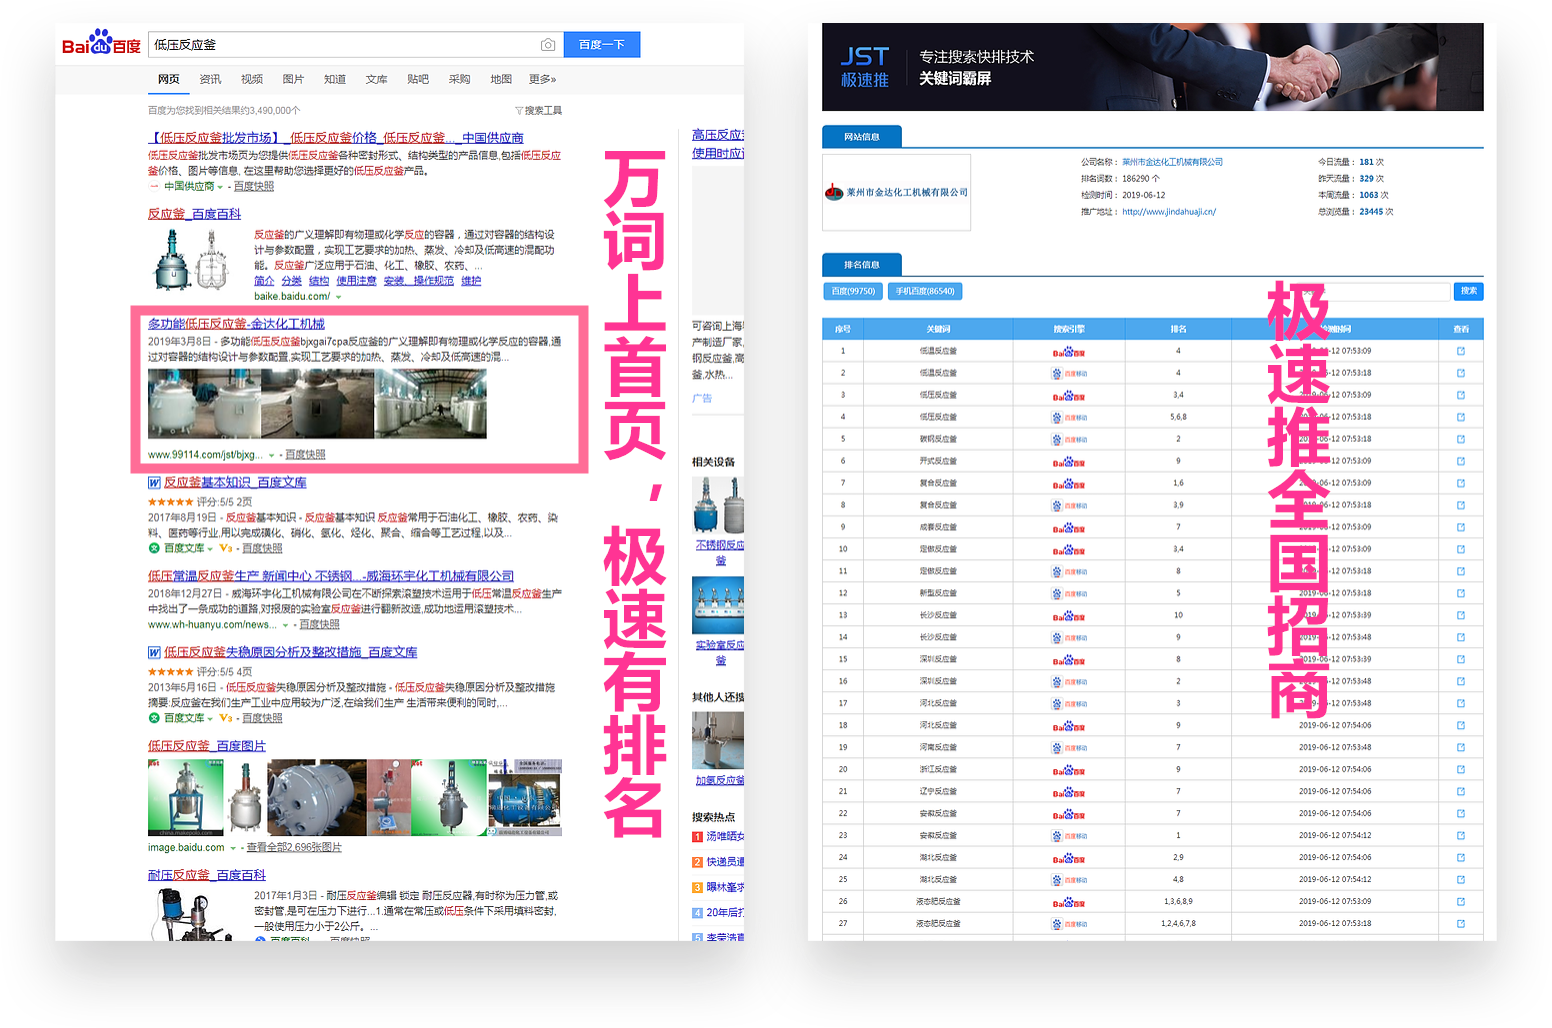Click the Baidu logo
The image size is (1552, 1028).
click(101, 44)
